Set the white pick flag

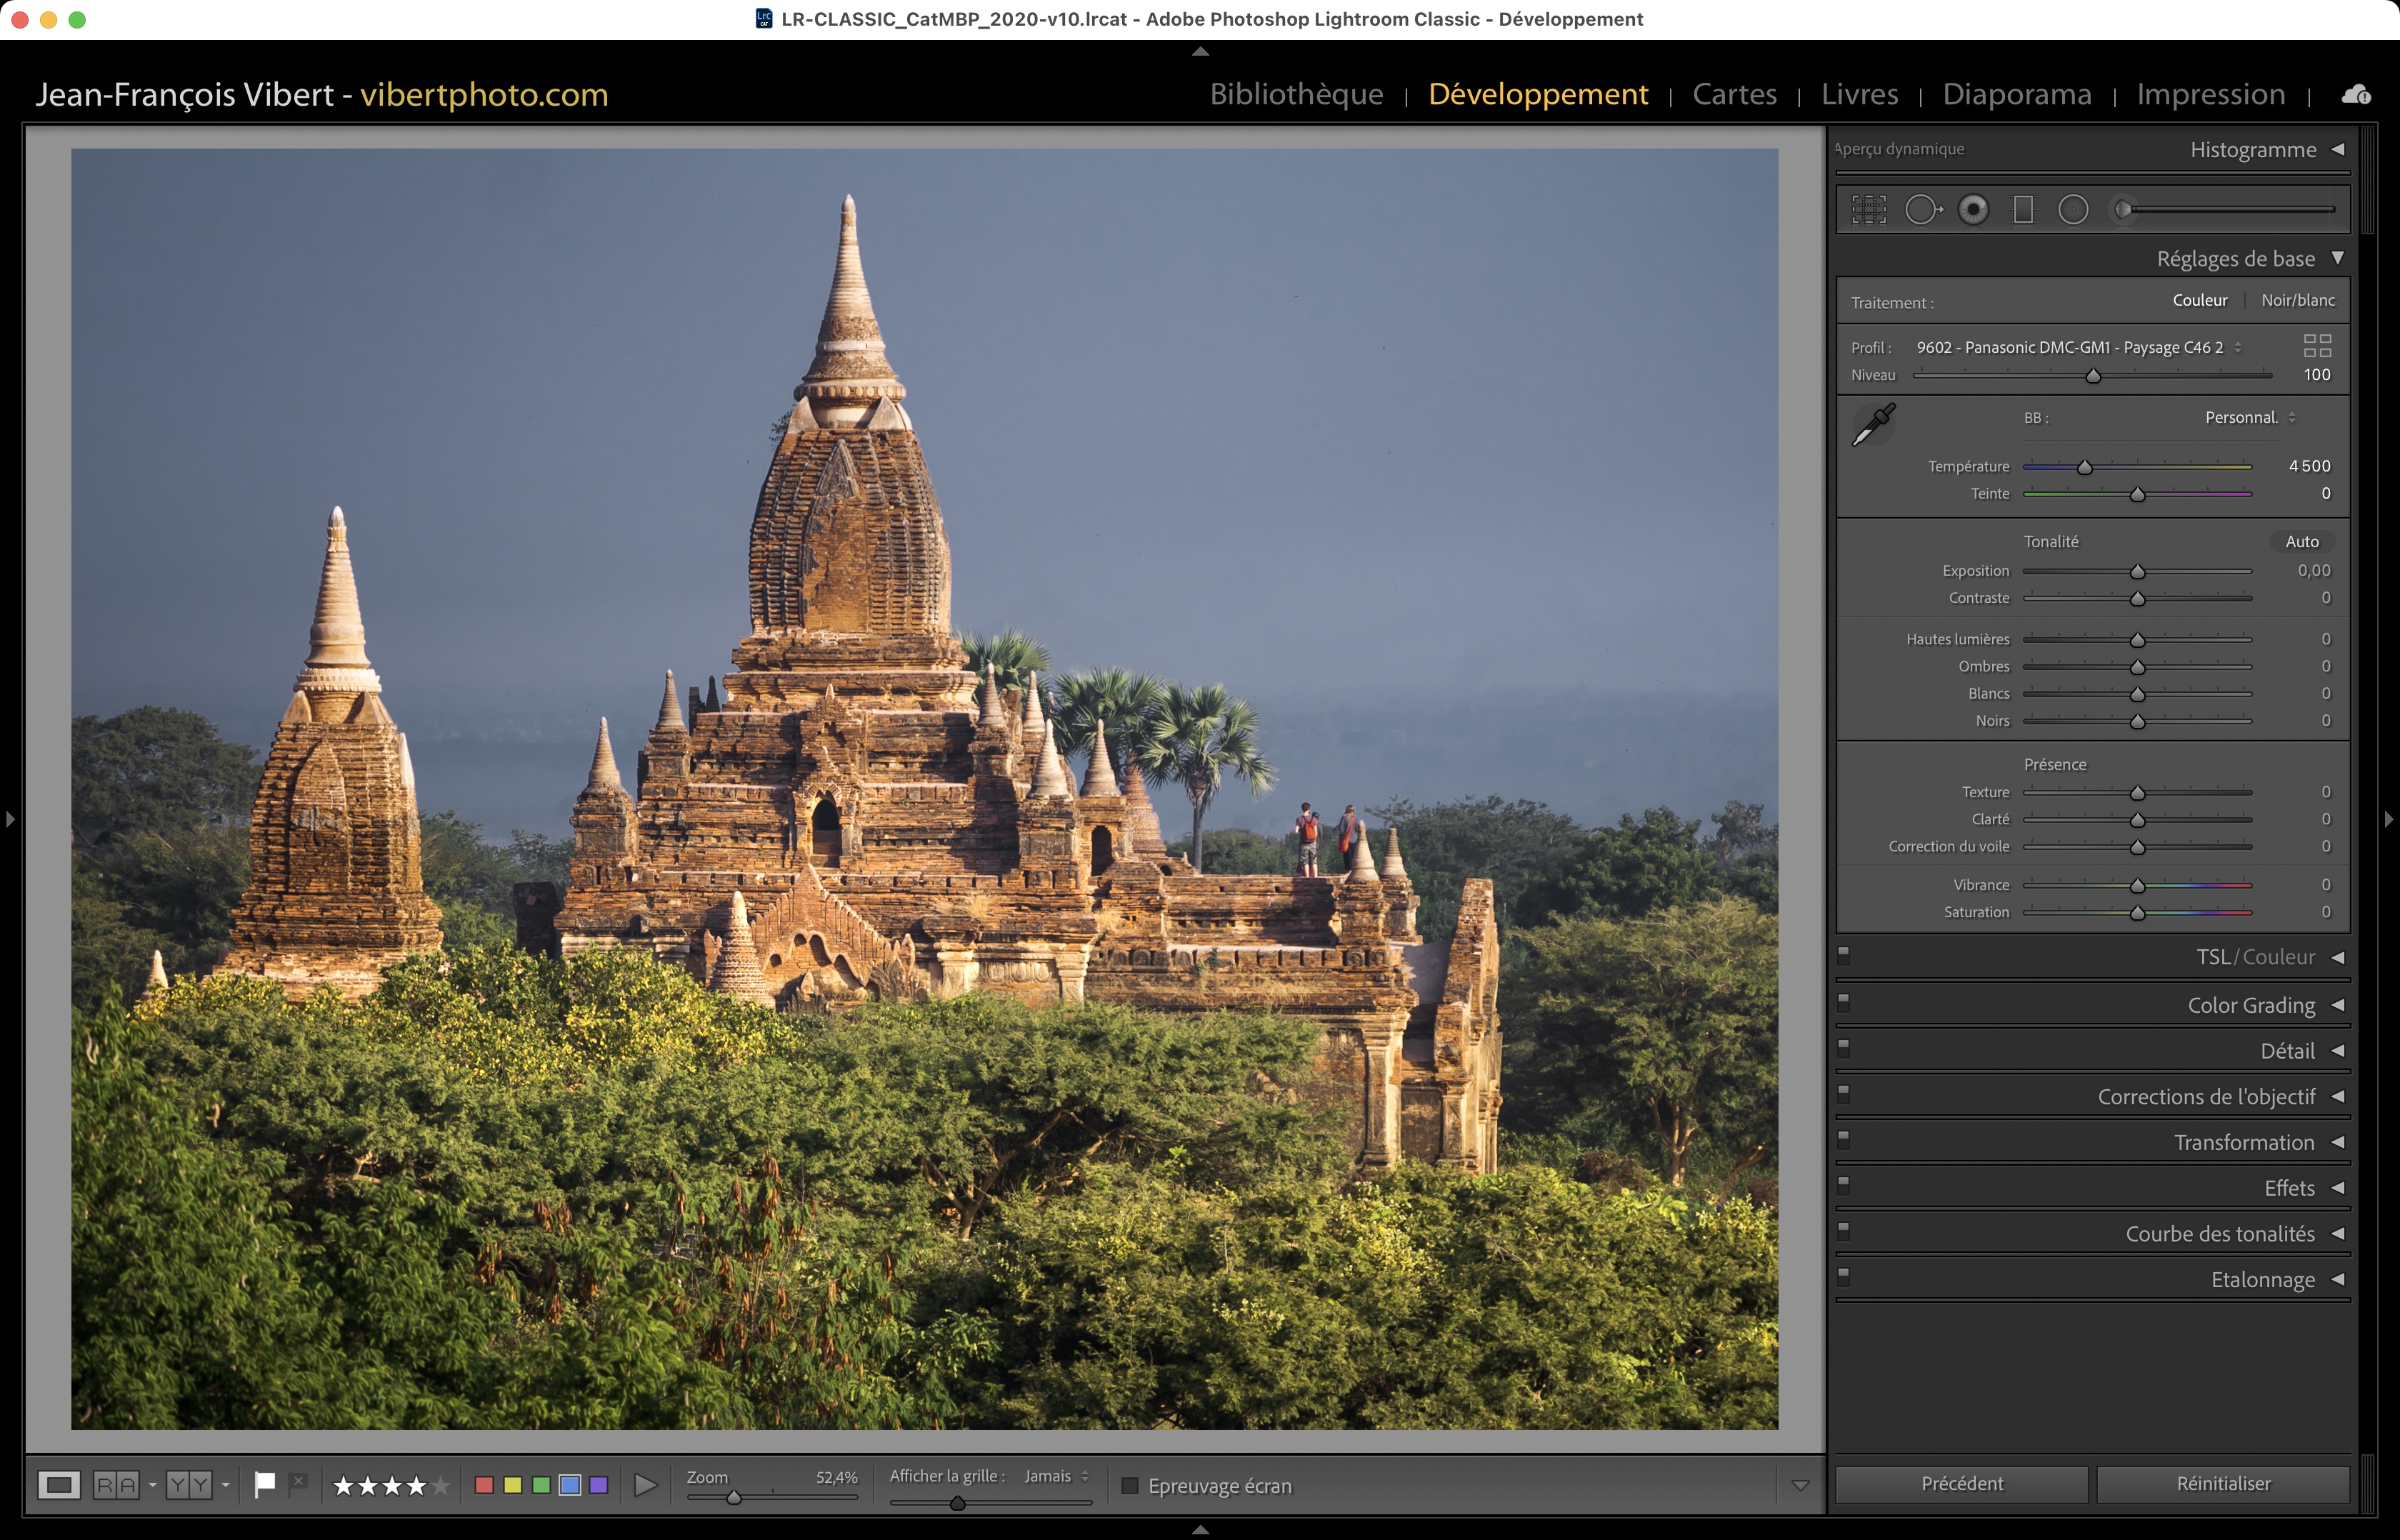264,1485
